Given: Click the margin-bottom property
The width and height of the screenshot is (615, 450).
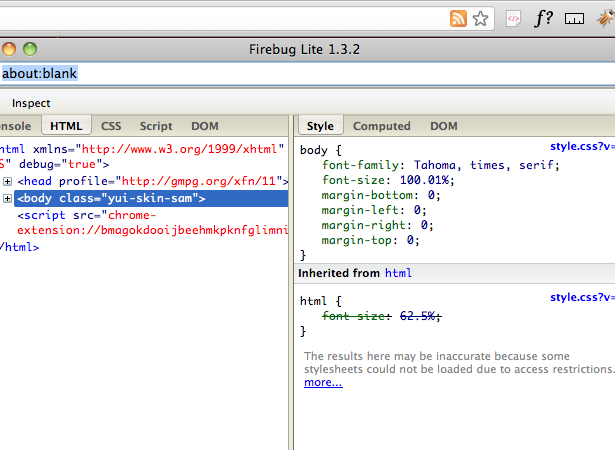Looking at the screenshot, I should (367, 195).
